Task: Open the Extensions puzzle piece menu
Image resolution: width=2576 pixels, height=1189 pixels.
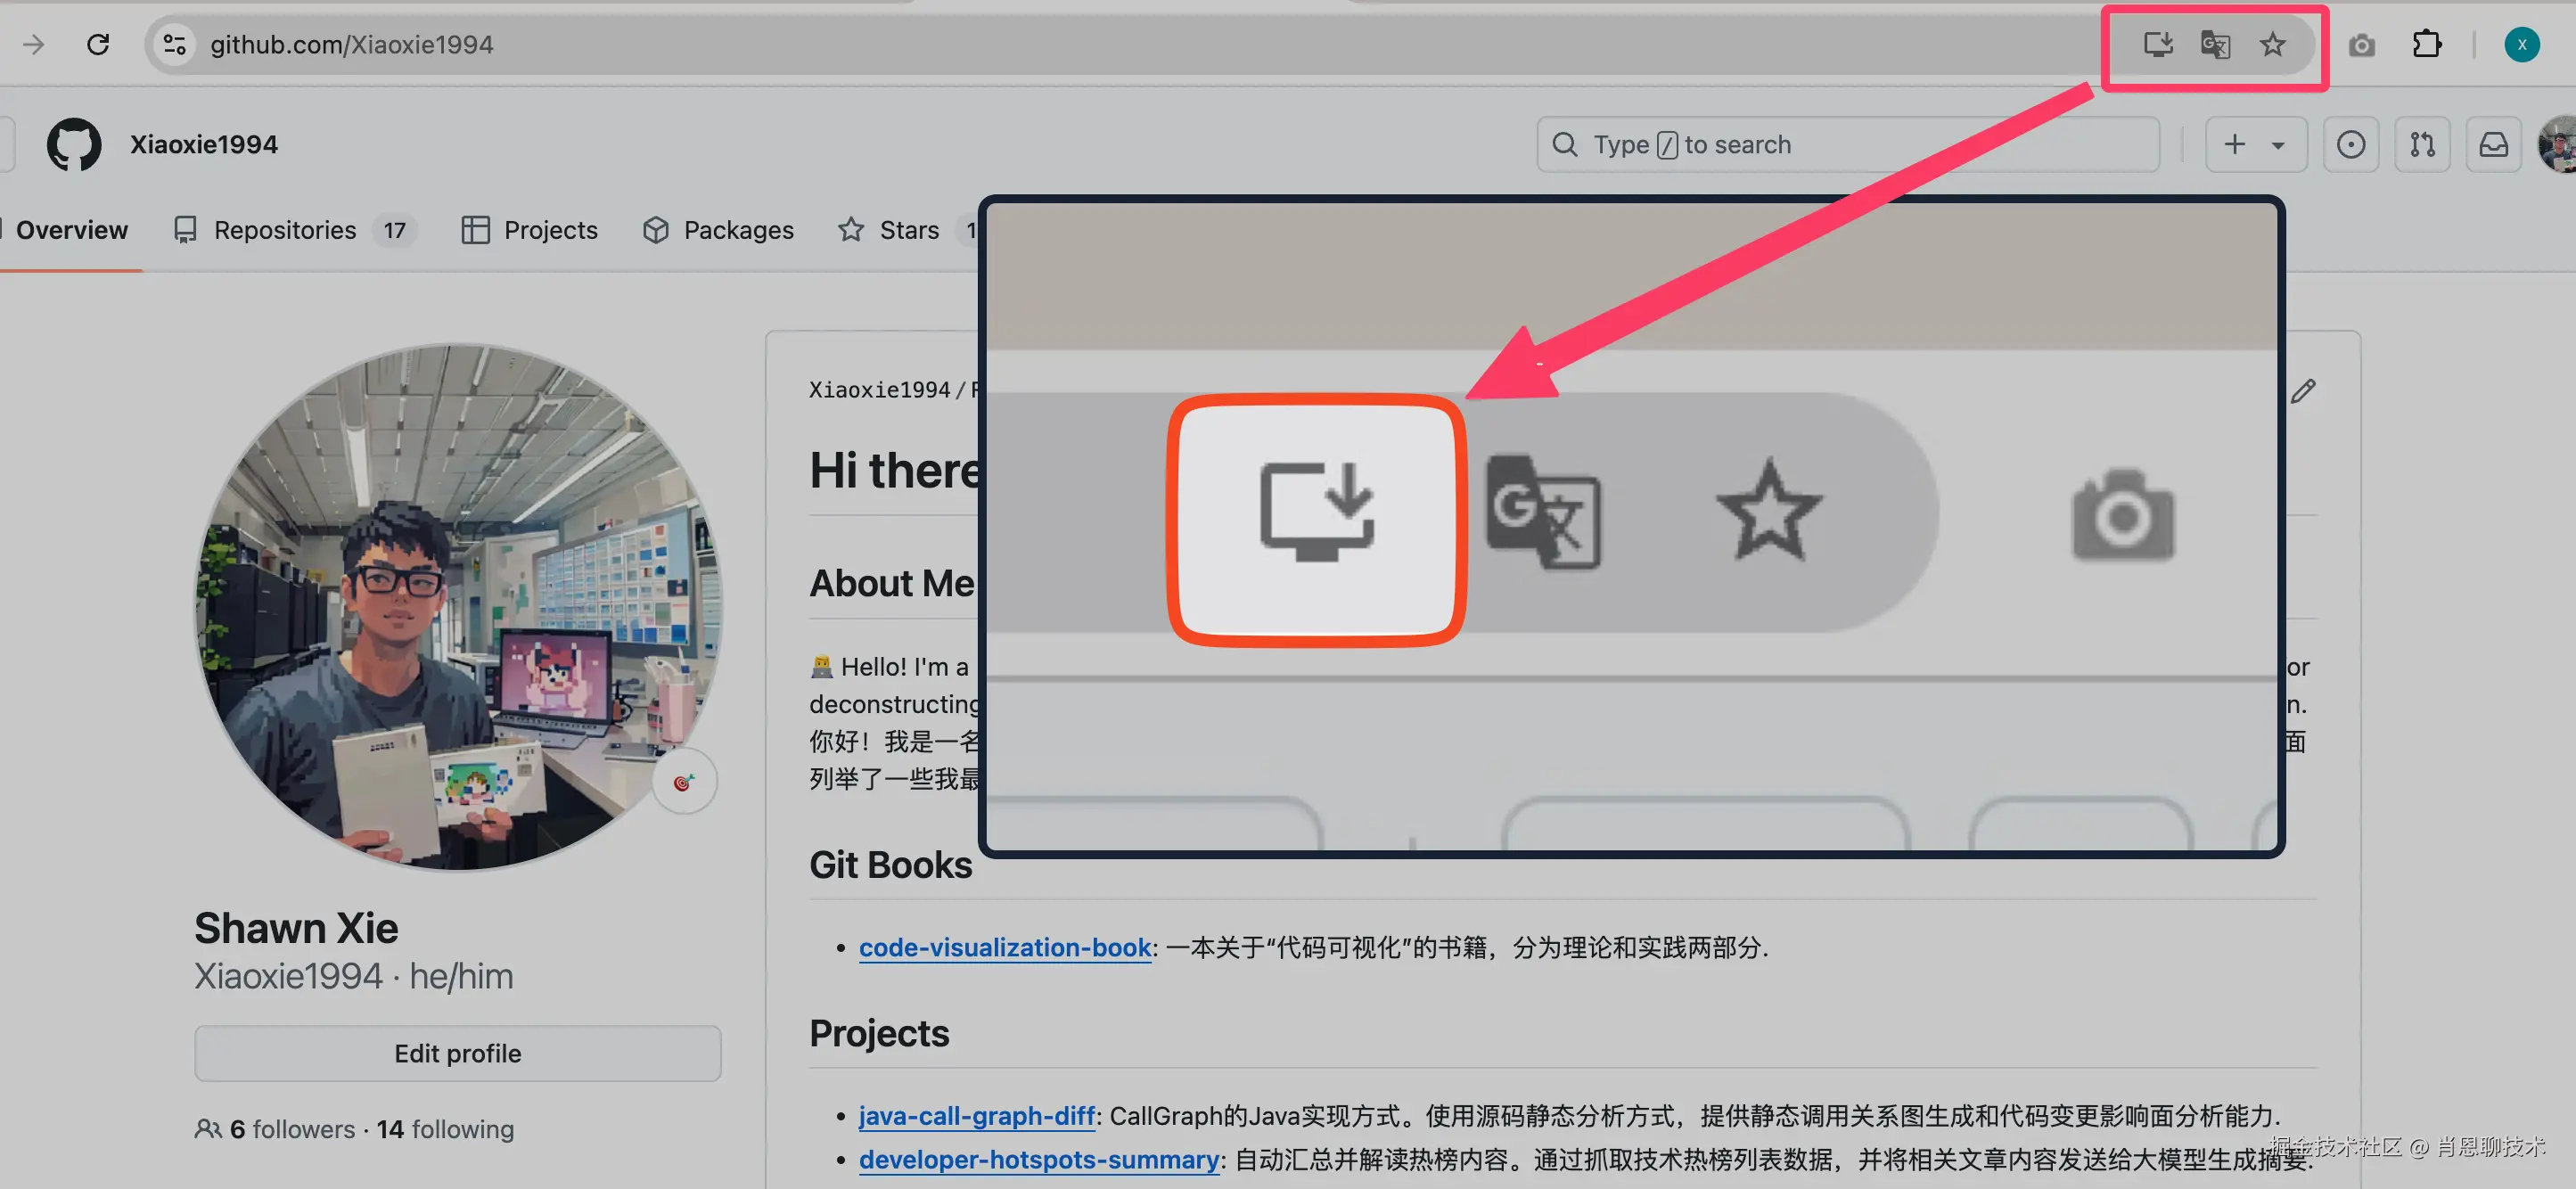Action: pos(2426,44)
